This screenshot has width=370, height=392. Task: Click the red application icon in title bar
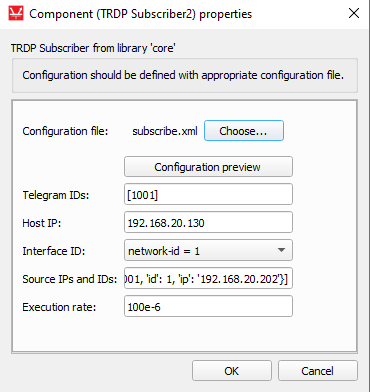(16, 14)
